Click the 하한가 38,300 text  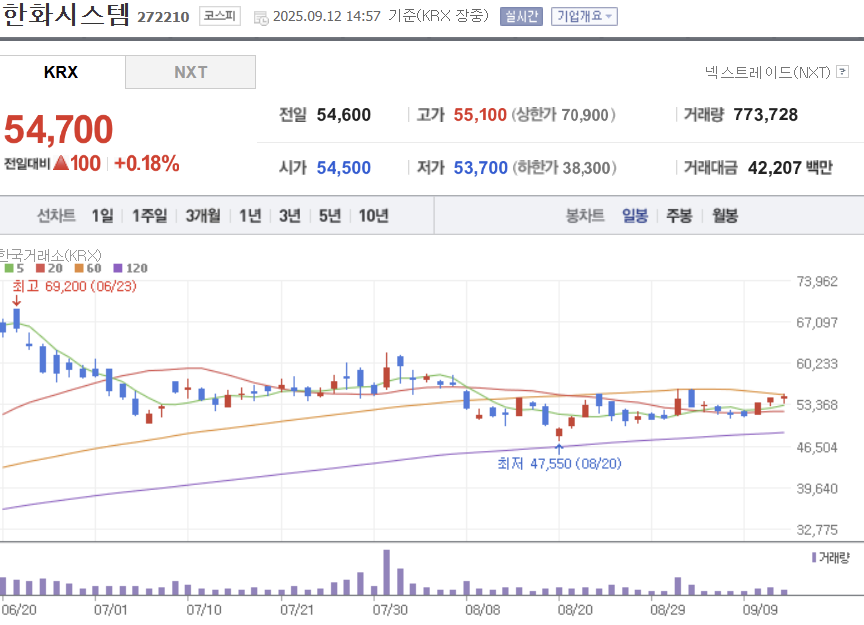(x=565, y=168)
